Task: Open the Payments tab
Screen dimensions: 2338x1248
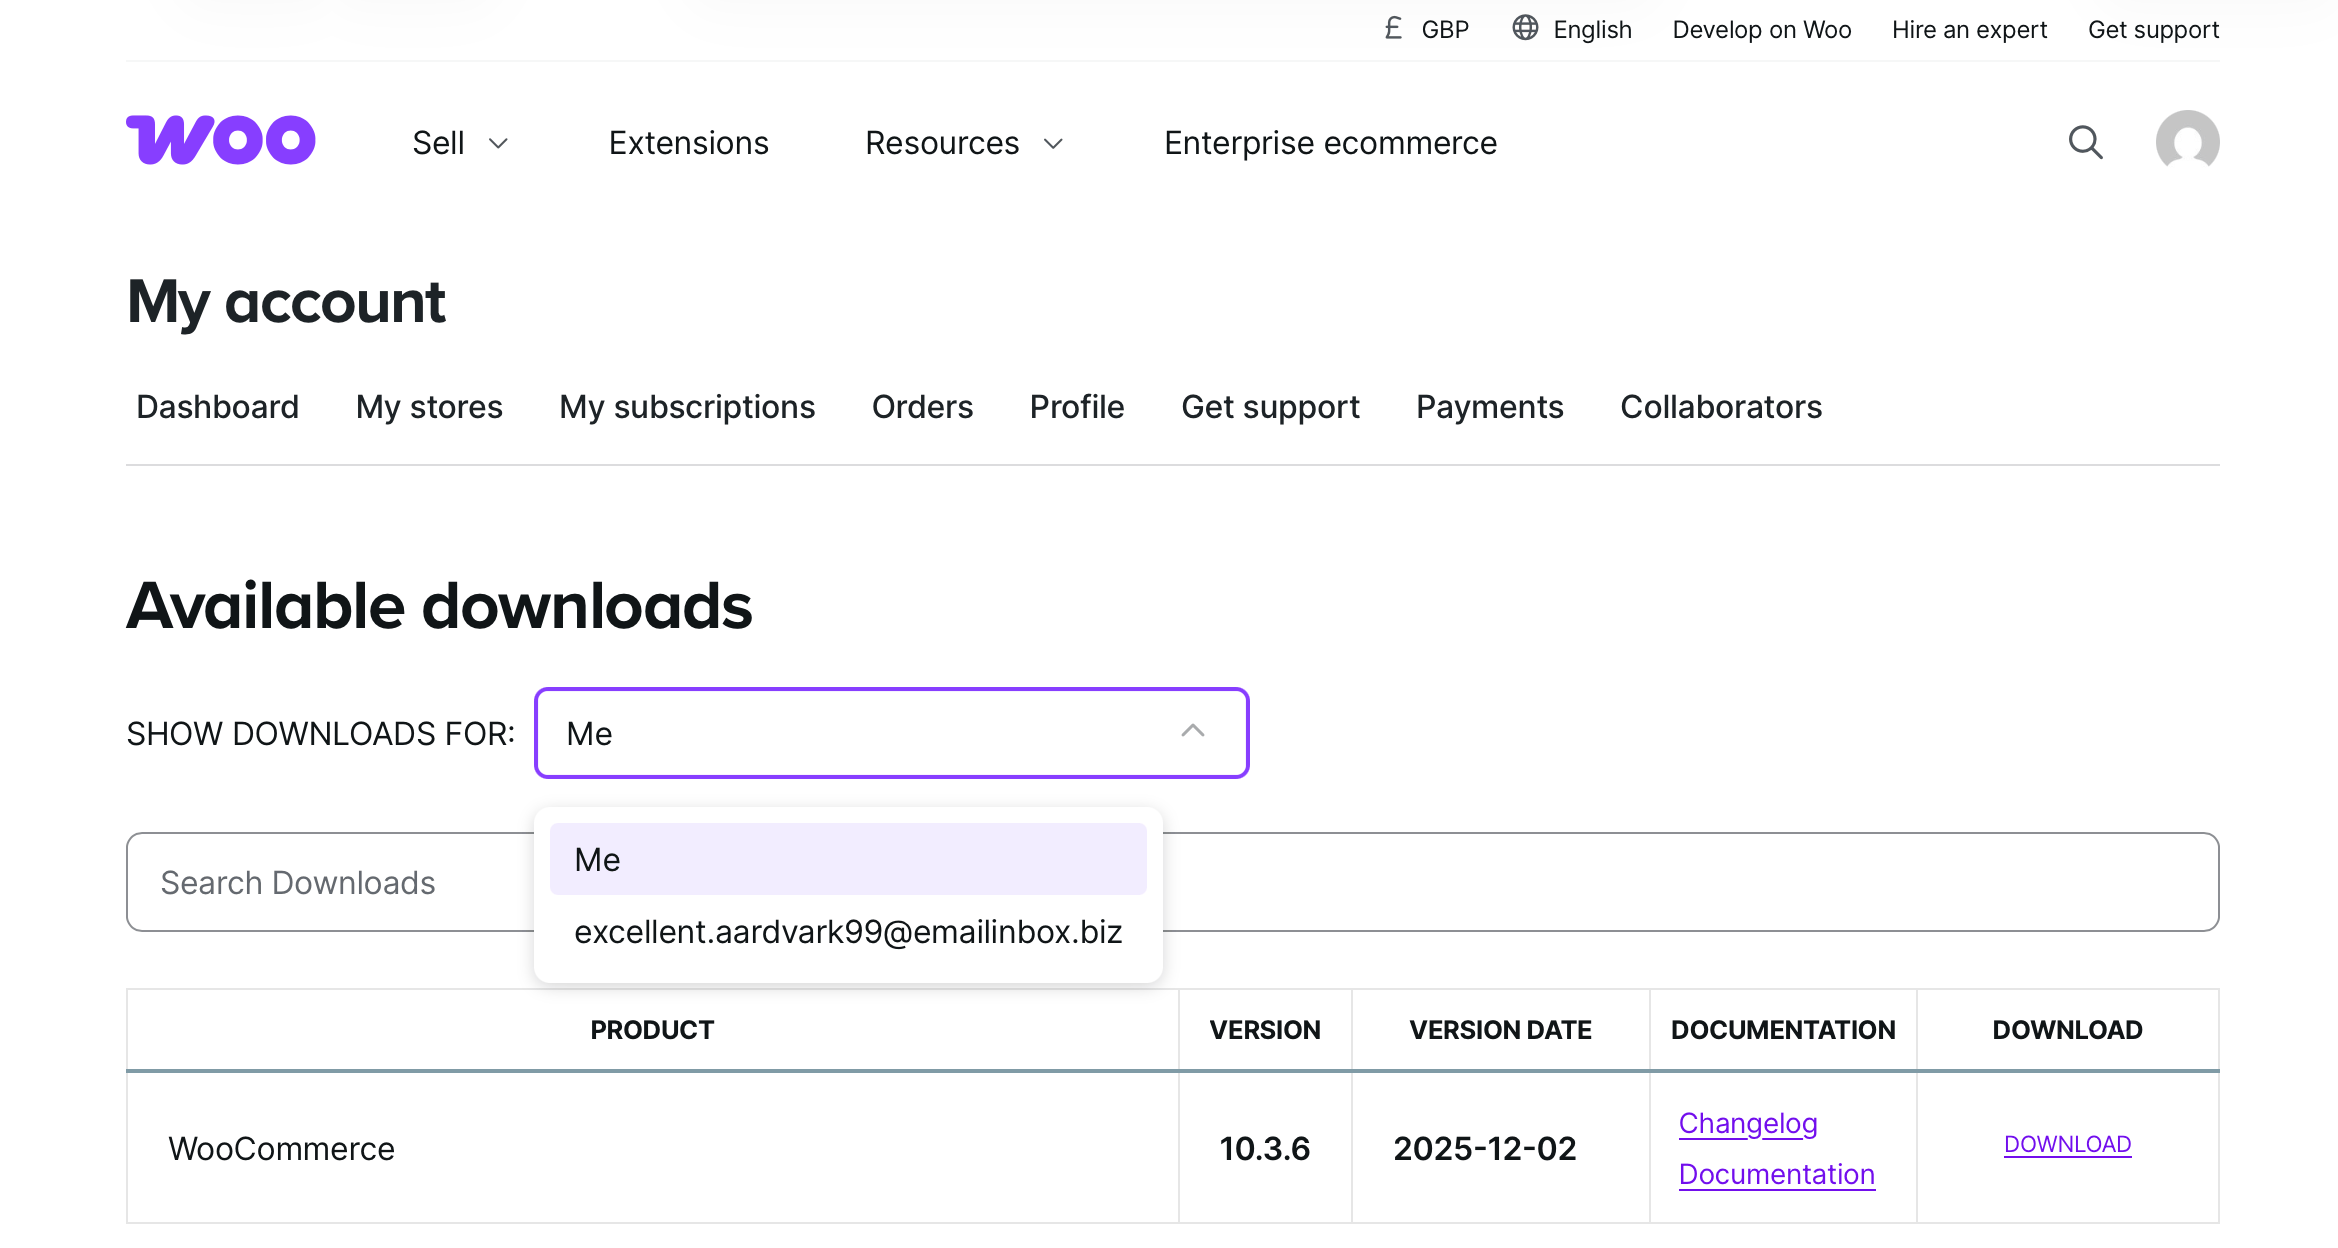Action: coord(1489,407)
